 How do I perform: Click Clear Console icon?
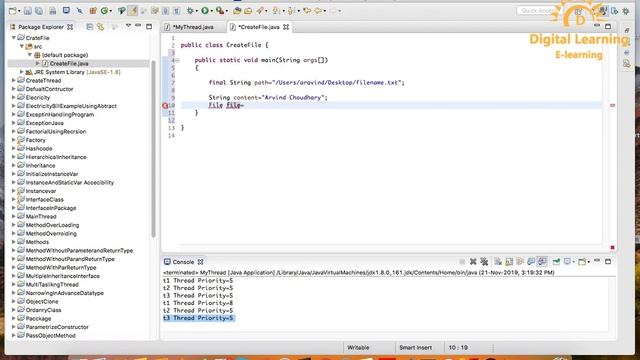coord(498,262)
